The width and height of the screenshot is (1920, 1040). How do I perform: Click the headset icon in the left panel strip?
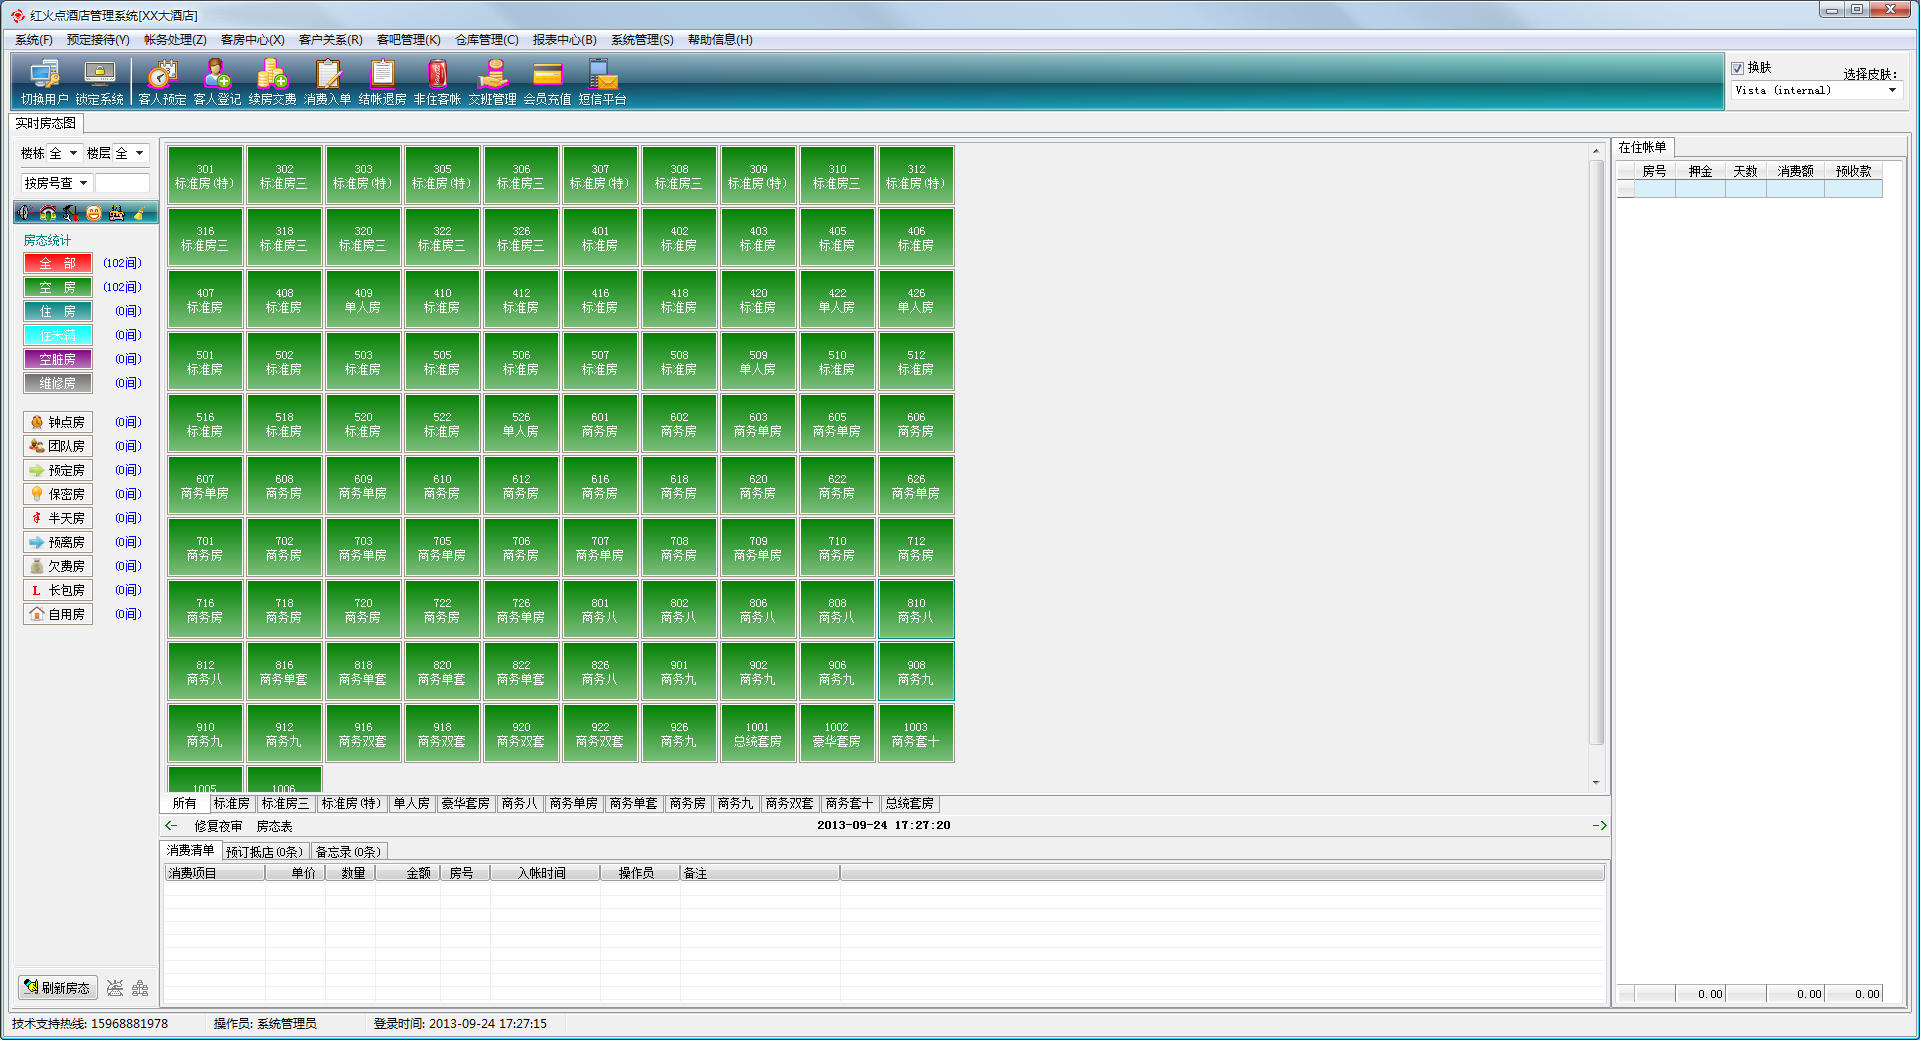[48, 212]
